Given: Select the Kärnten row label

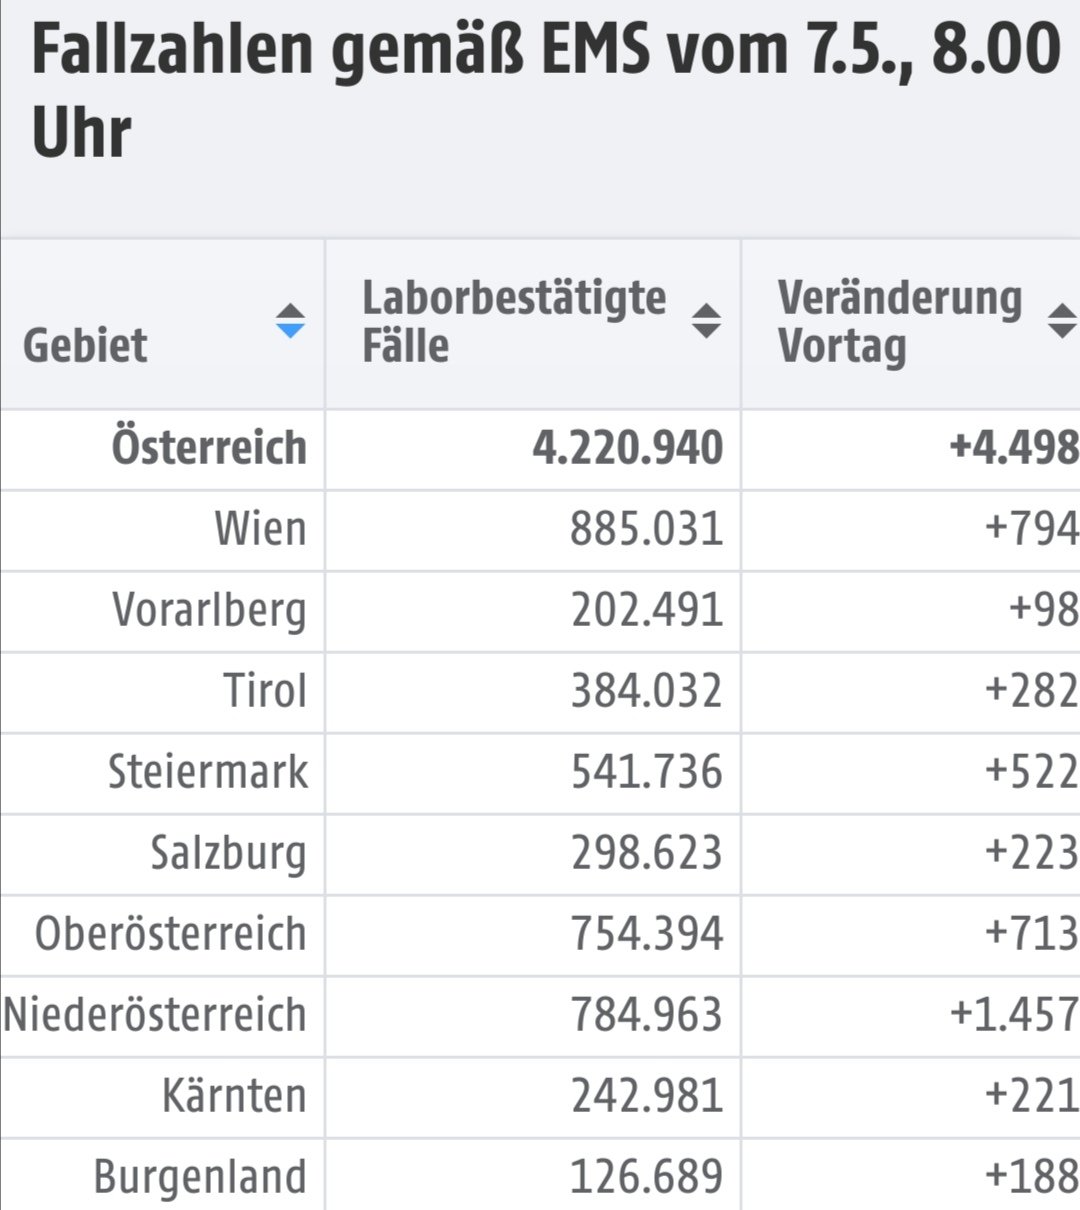Looking at the screenshot, I should click(234, 1095).
